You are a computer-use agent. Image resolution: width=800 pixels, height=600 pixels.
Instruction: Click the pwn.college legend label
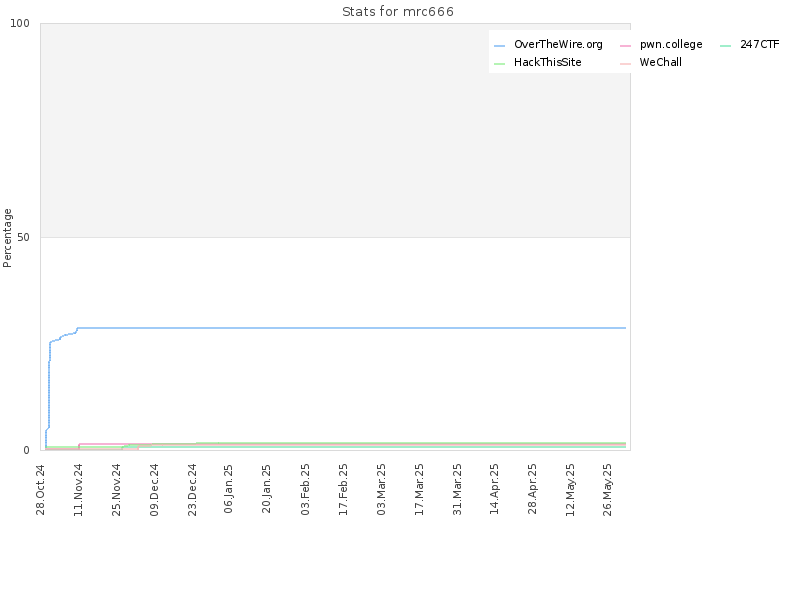[x=671, y=44]
